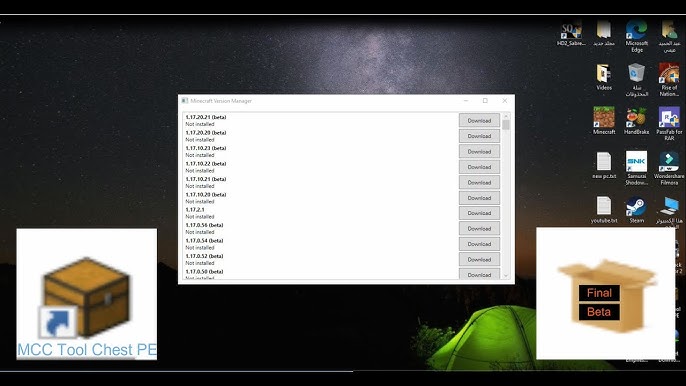The image size is (686, 386).
Task: Download version 1.17.0.52 beta
Action: tap(479, 259)
